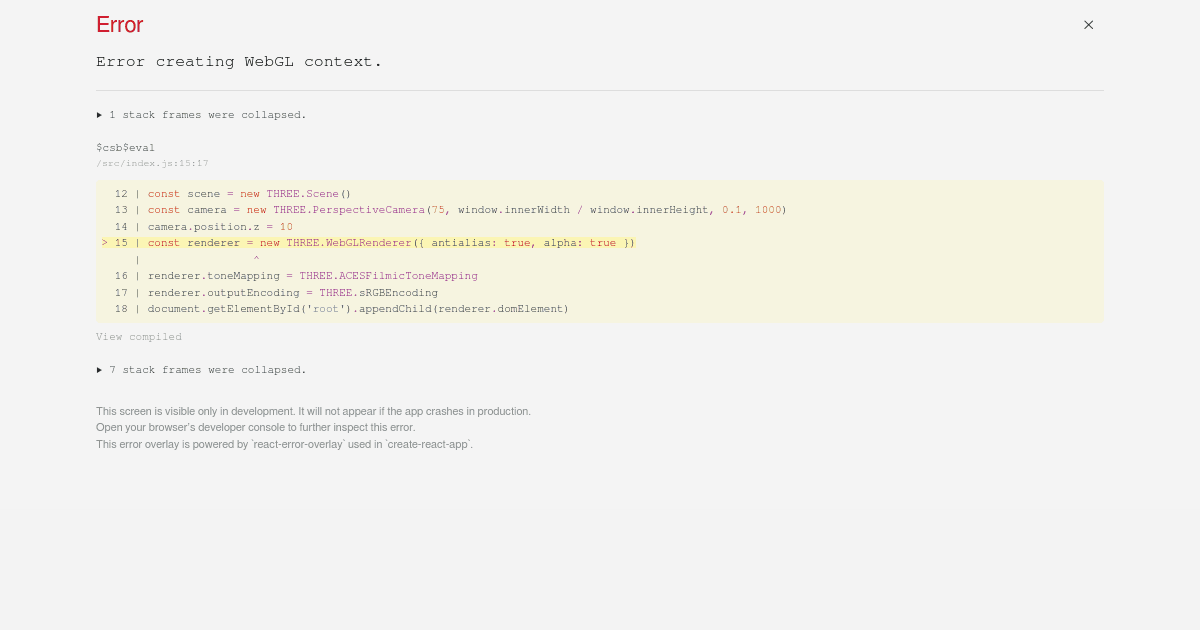
Task: Click the sRGBEncoding token on line 17
Action: click(x=398, y=292)
